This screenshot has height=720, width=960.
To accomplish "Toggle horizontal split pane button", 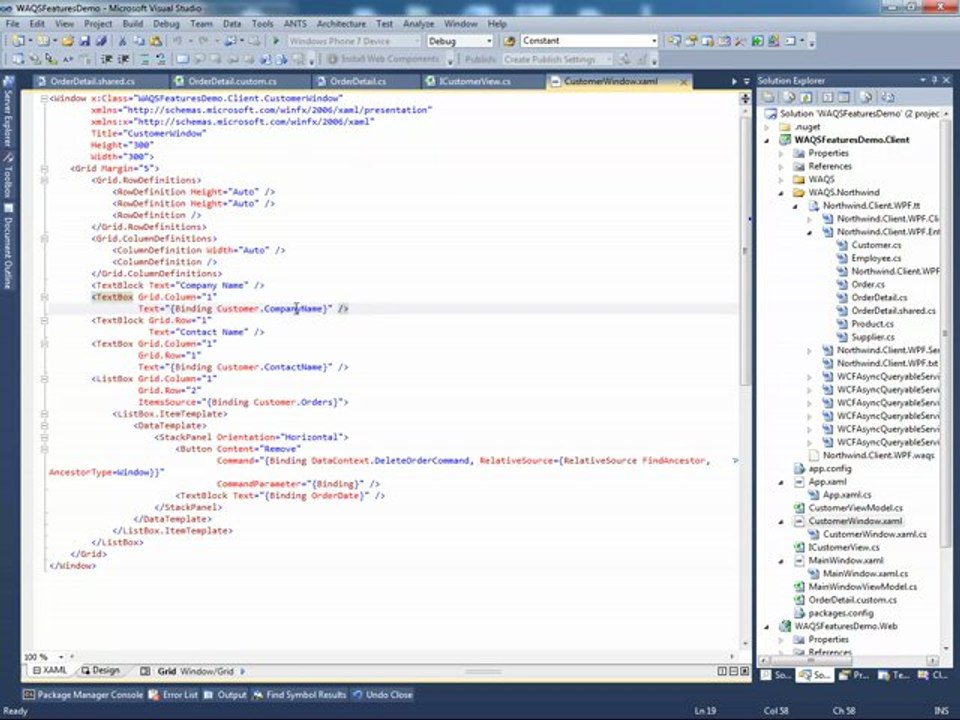I will click(733, 671).
